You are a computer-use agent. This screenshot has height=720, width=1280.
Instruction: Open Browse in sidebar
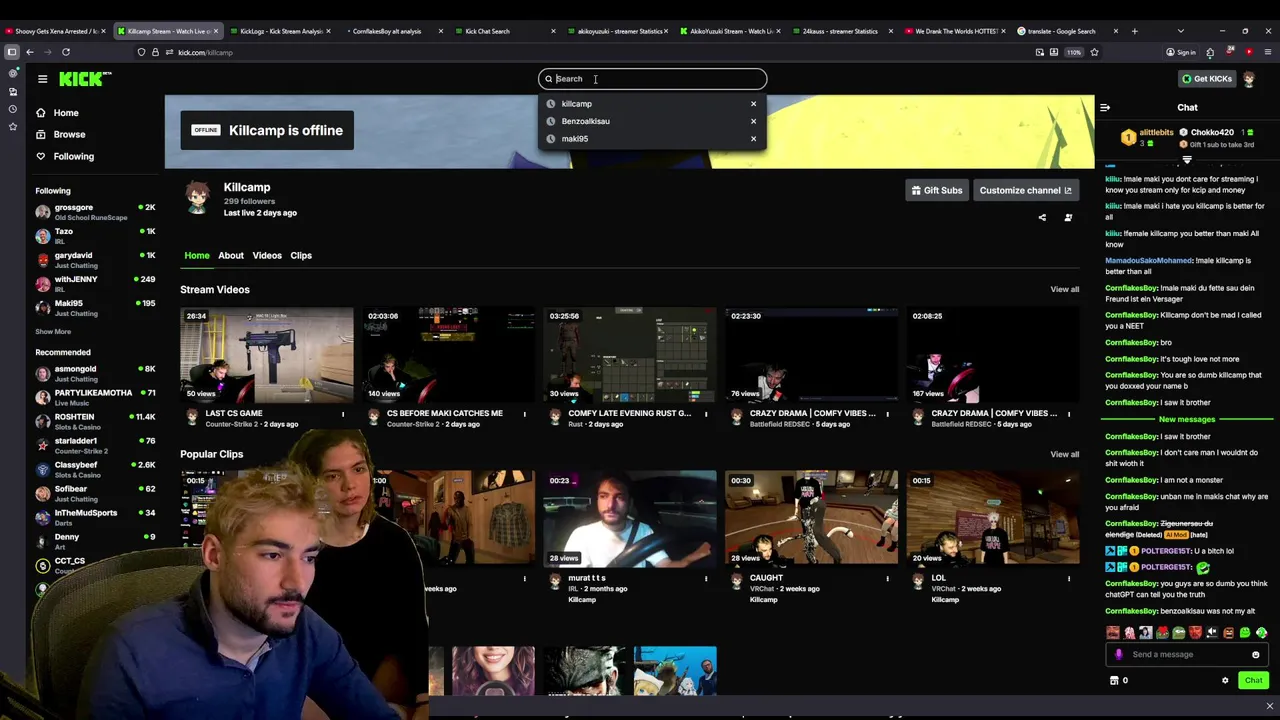tap(69, 135)
